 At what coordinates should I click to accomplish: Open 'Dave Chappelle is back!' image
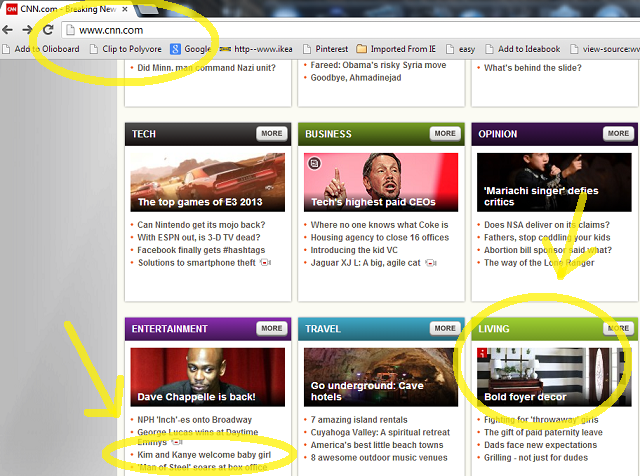pos(208,377)
